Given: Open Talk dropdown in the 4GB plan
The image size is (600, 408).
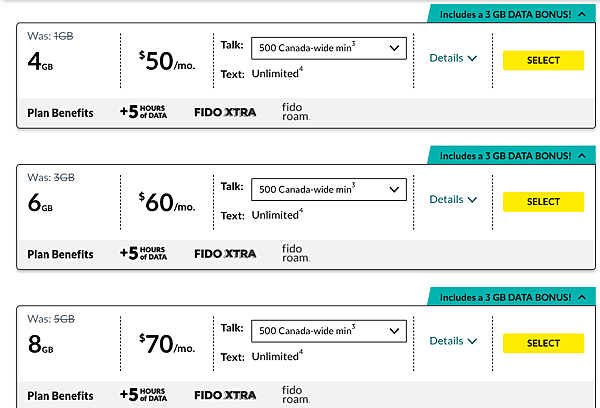Looking at the screenshot, I should (x=329, y=48).
